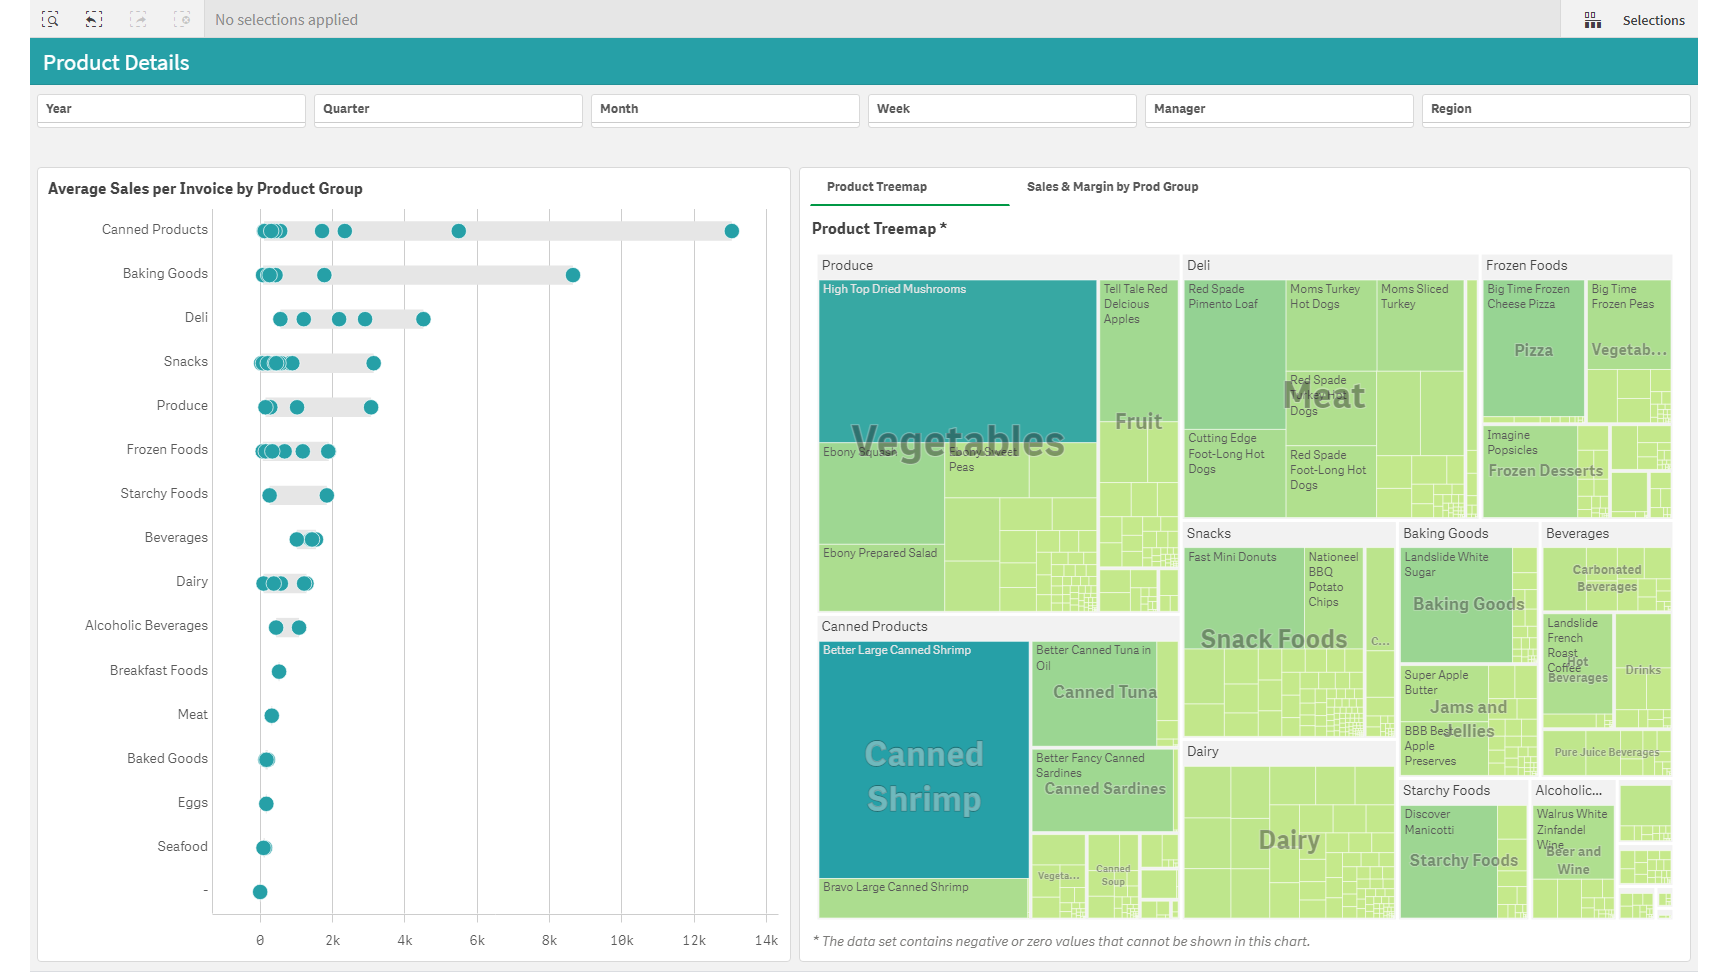Open the Quarter filter pane
The width and height of the screenshot is (1728, 972).
(448, 109)
